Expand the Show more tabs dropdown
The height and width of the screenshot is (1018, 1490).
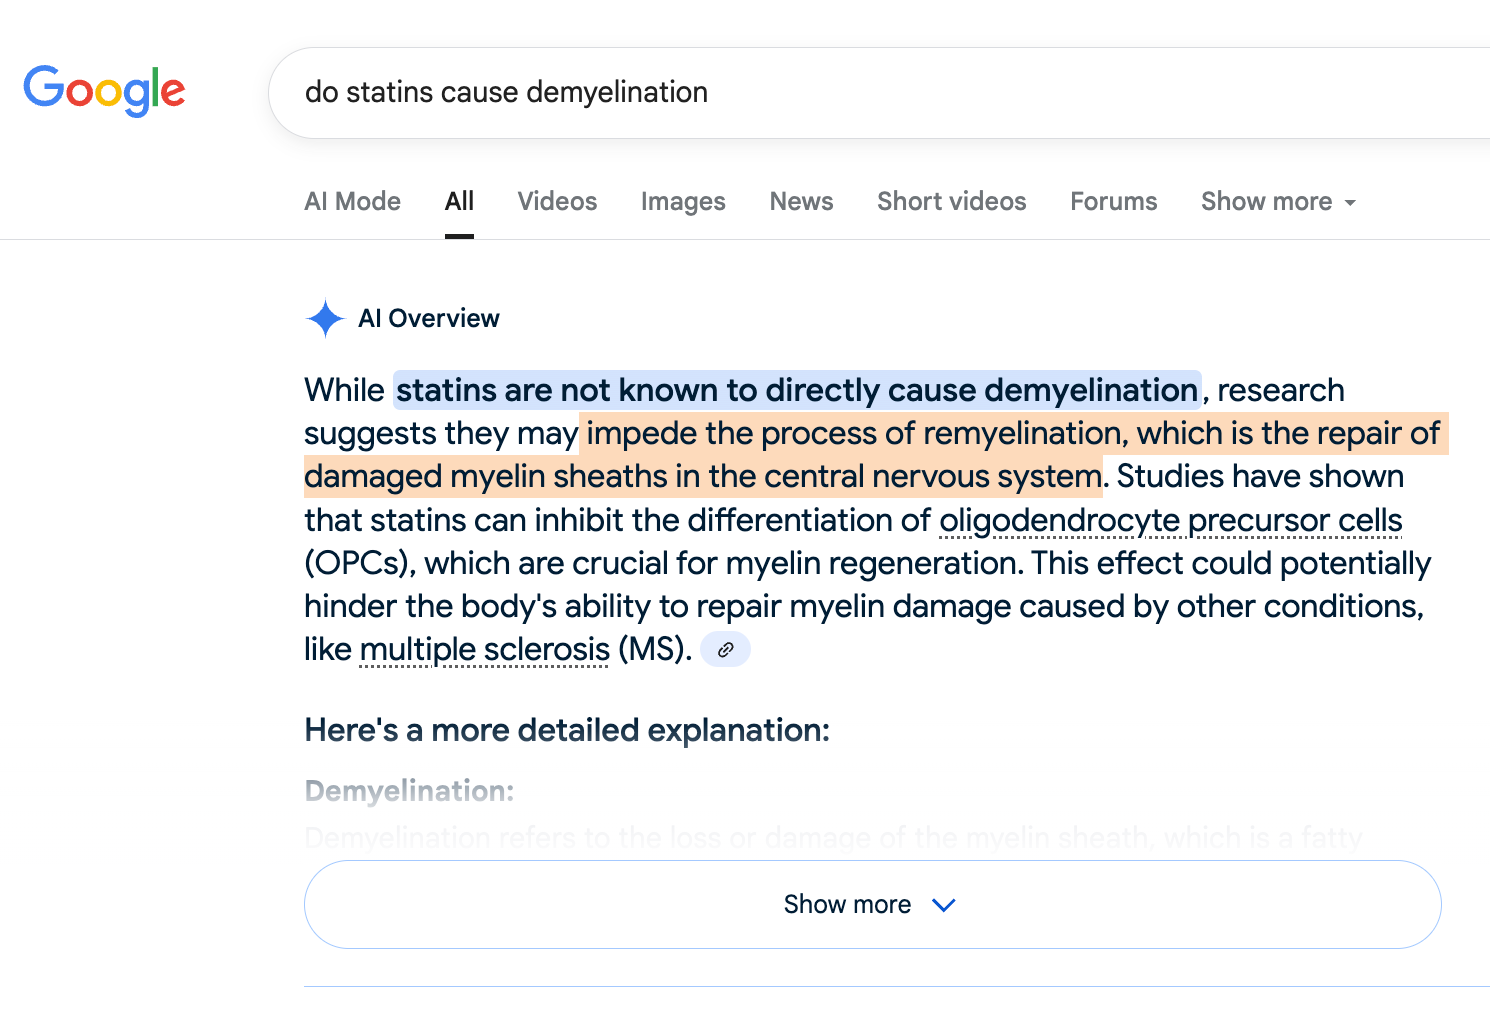coord(1278,202)
